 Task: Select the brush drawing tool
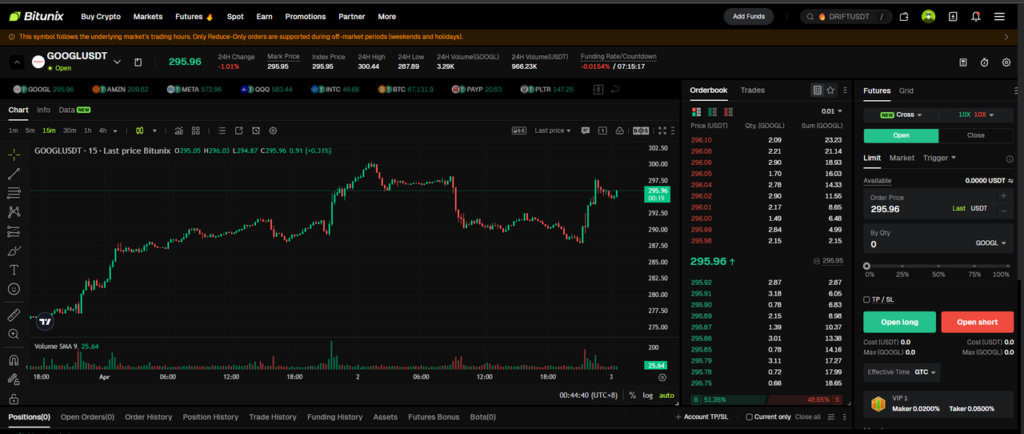[14, 251]
